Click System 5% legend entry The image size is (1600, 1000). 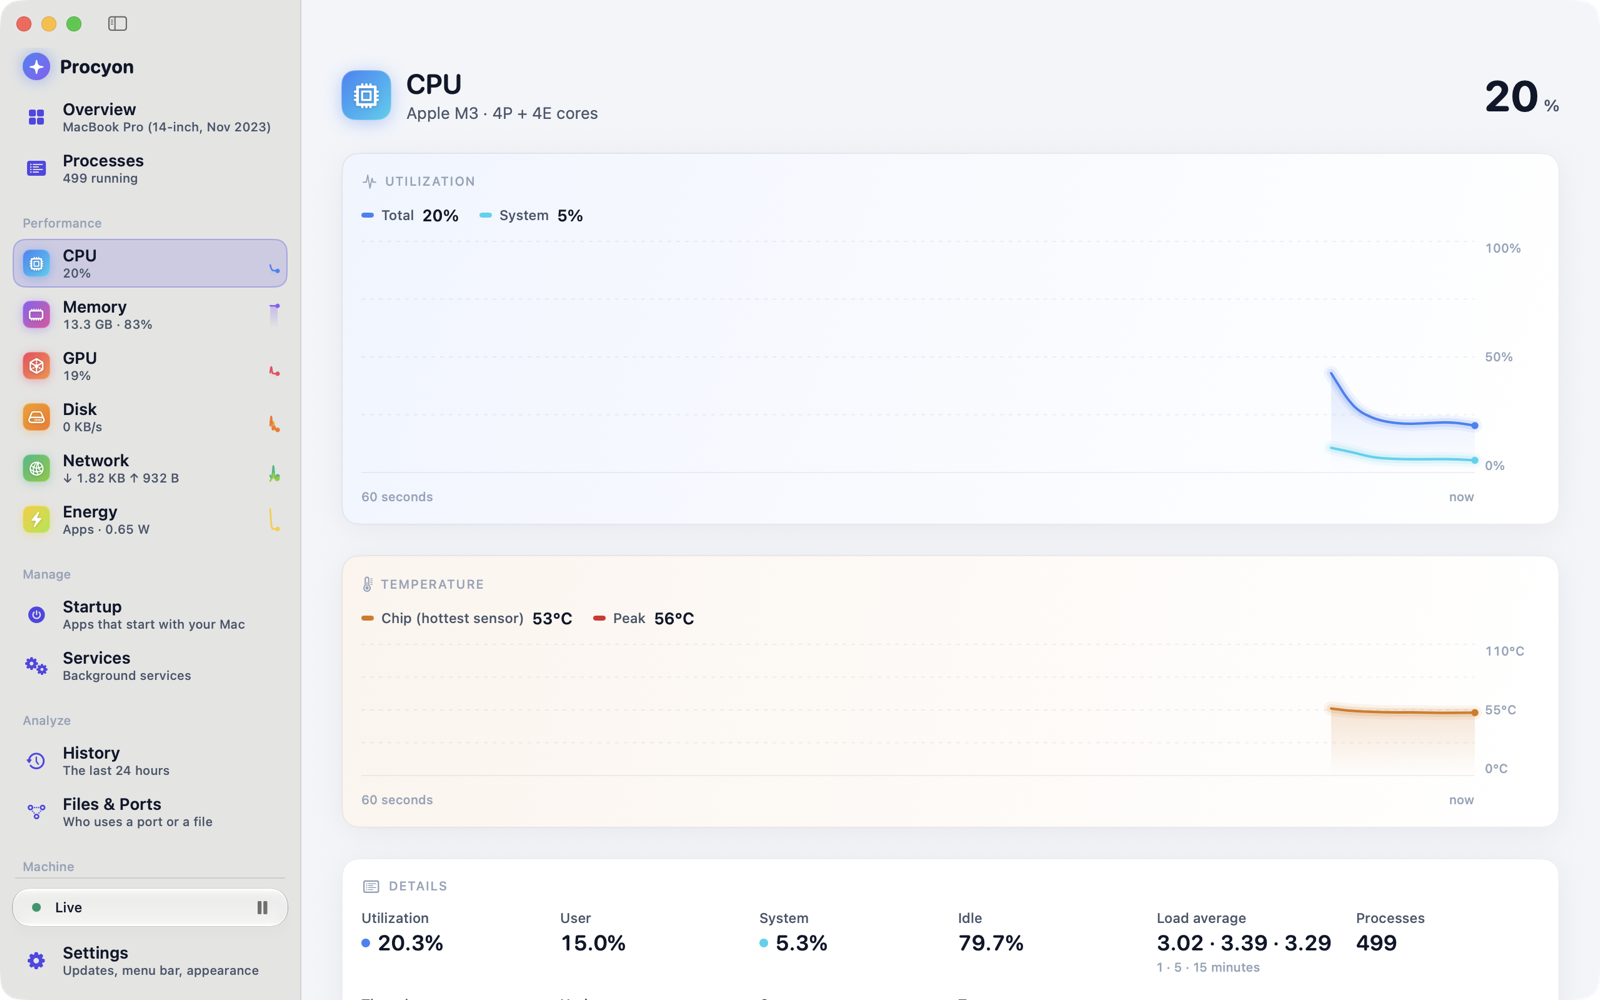[x=531, y=215]
